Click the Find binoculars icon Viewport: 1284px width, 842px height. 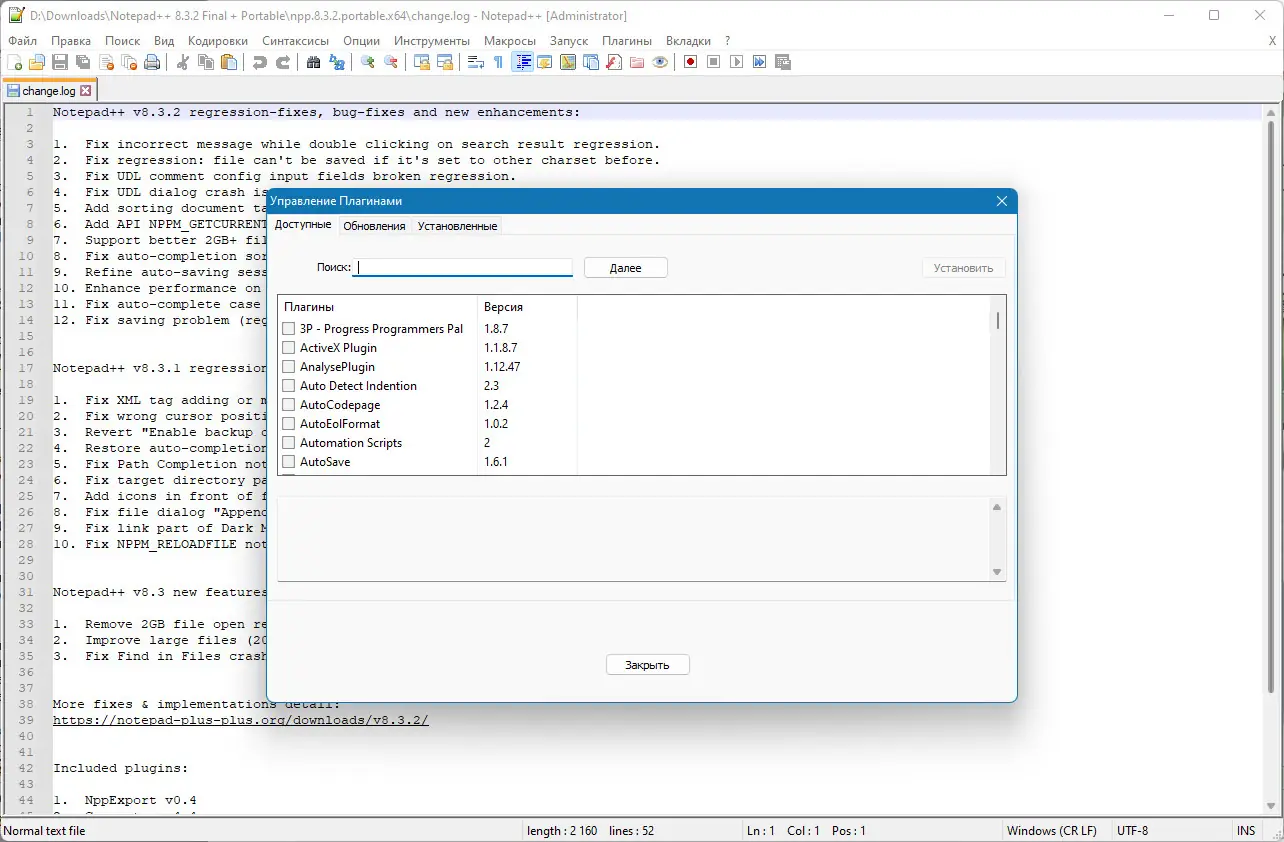tap(313, 62)
